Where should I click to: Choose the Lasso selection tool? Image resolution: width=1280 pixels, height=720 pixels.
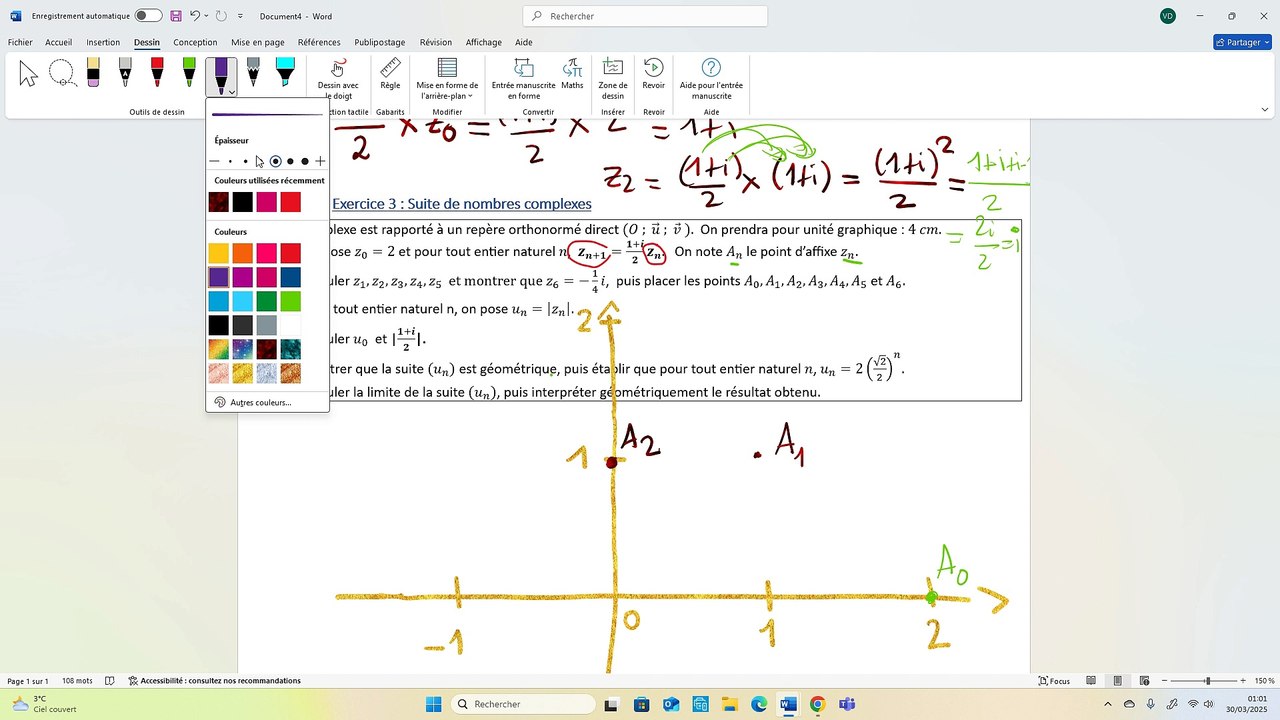point(62,73)
